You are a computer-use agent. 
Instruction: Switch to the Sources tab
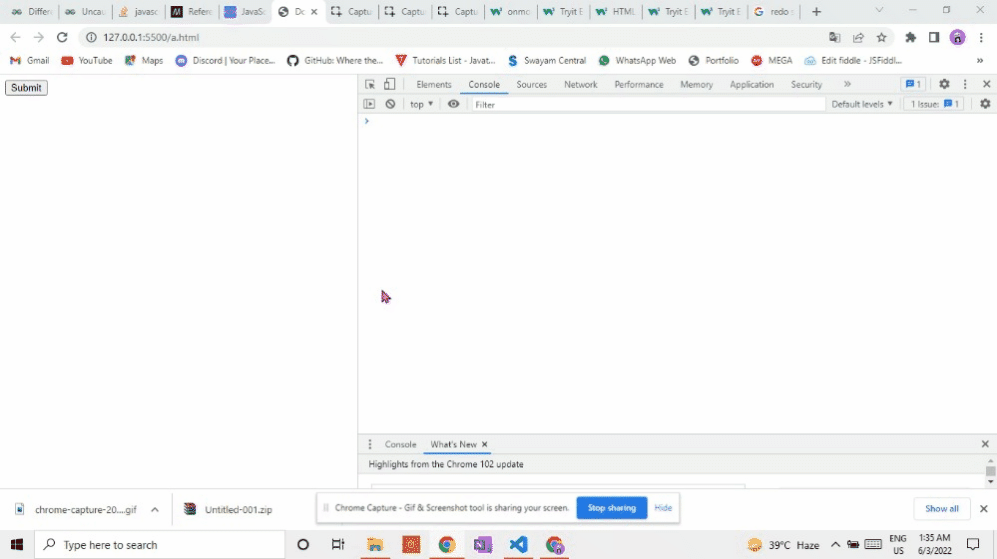(x=532, y=85)
